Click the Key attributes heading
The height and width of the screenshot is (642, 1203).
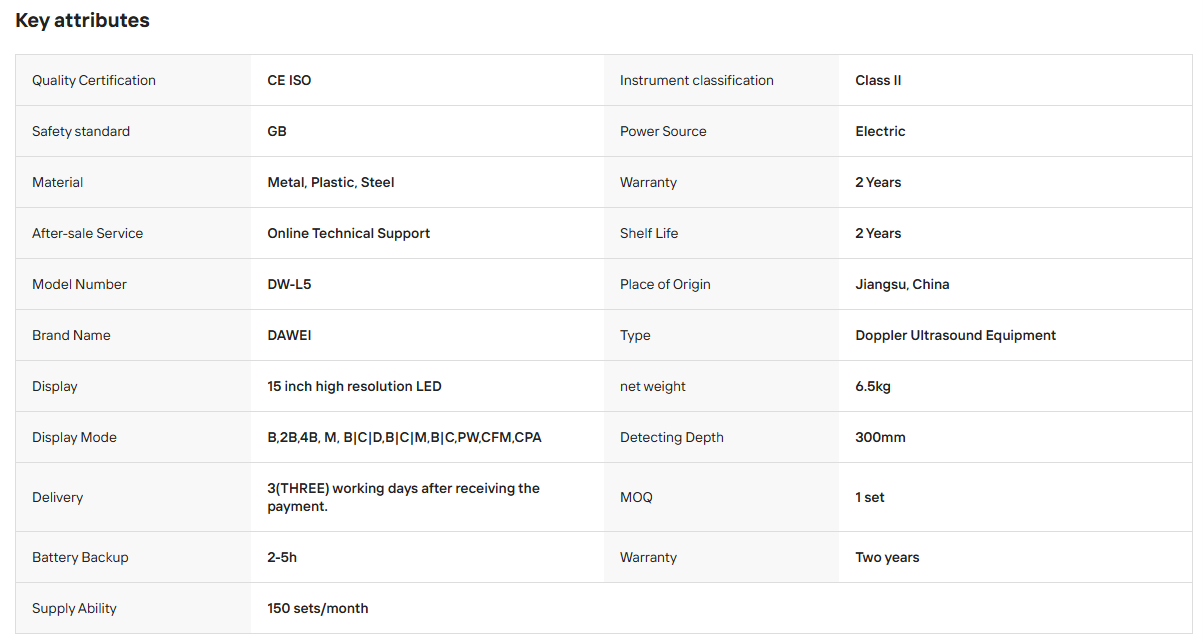(82, 20)
